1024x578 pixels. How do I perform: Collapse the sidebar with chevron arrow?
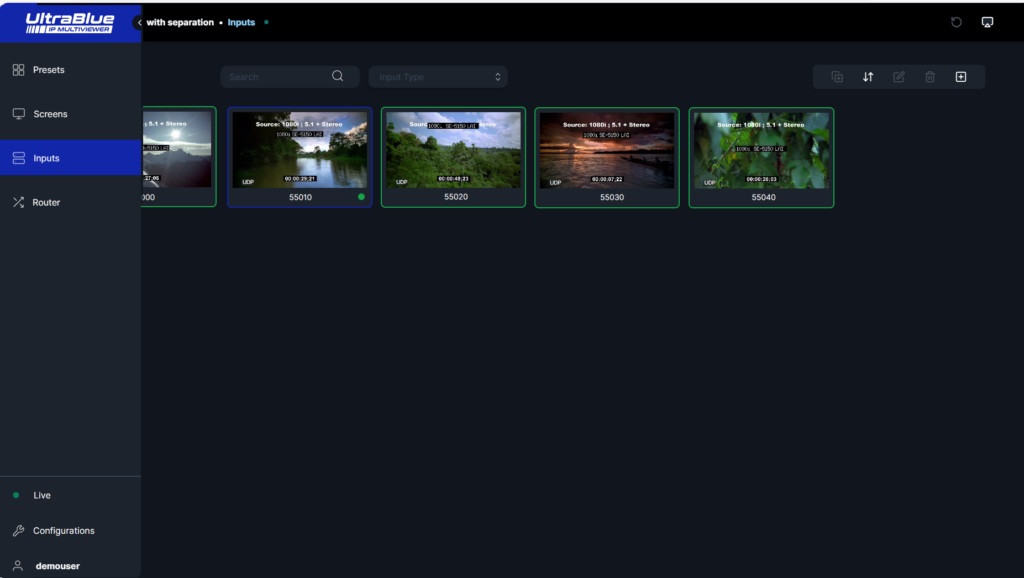click(139, 23)
